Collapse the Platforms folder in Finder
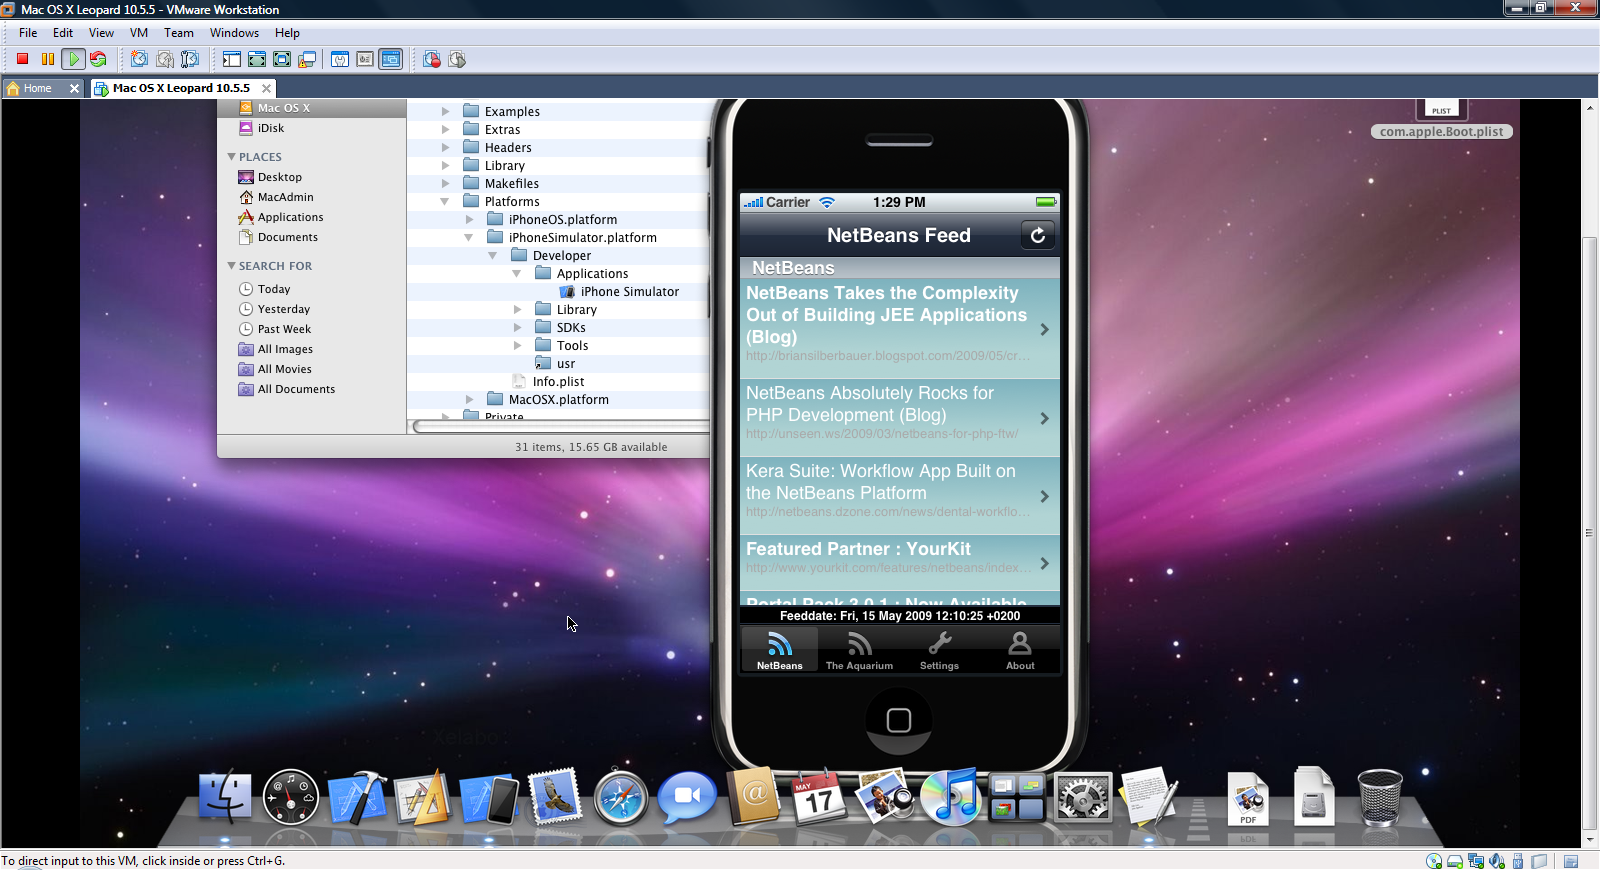This screenshot has height=870, width=1600. pyautogui.click(x=445, y=202)
